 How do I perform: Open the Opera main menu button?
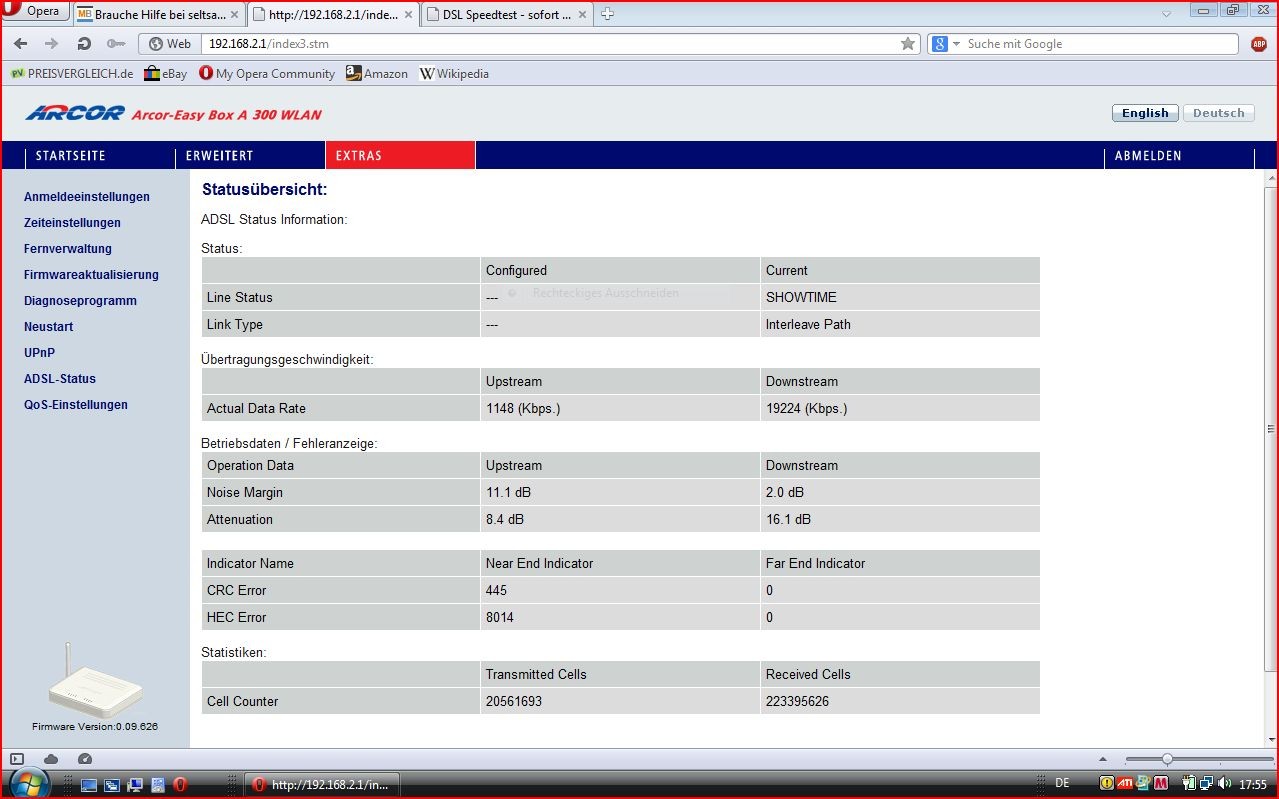(35, 12)
